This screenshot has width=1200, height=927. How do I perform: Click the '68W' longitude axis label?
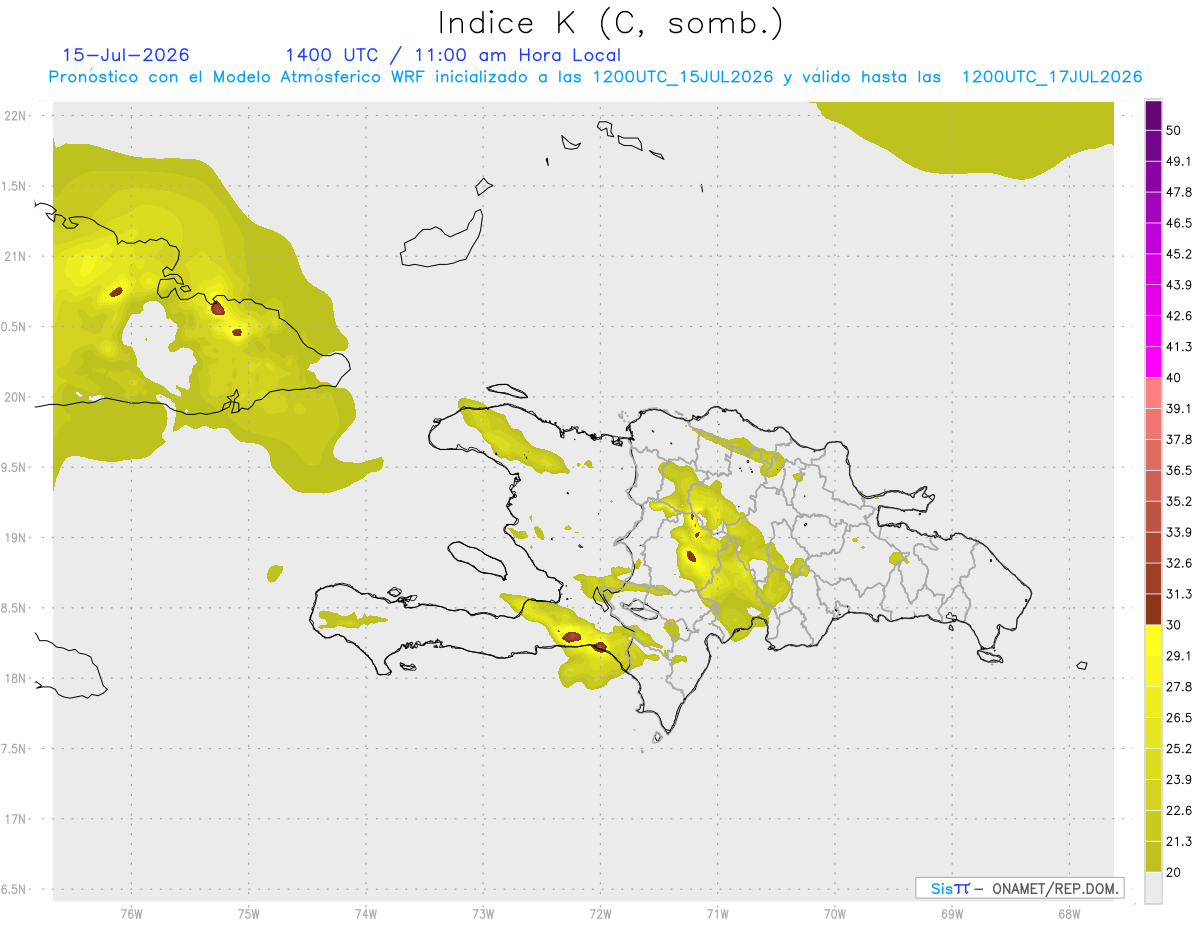(1069, 914)
